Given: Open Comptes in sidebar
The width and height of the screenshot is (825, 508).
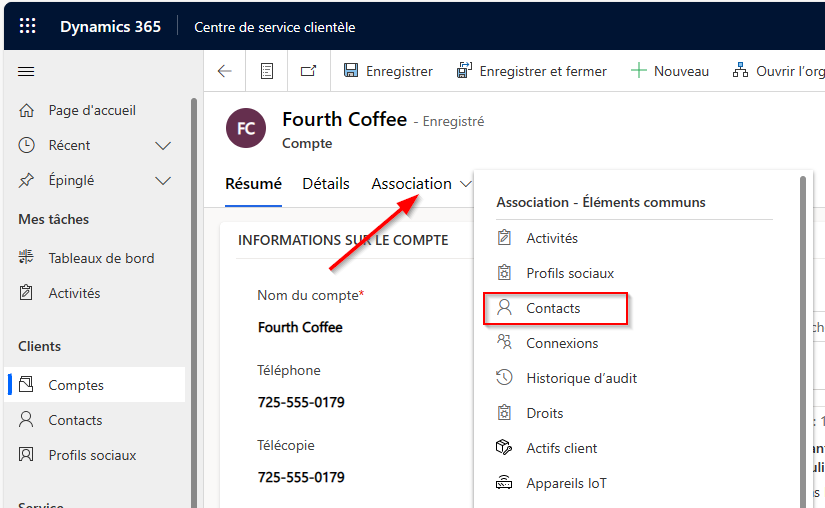Looking at the screenshot, I should click(76, 385).
